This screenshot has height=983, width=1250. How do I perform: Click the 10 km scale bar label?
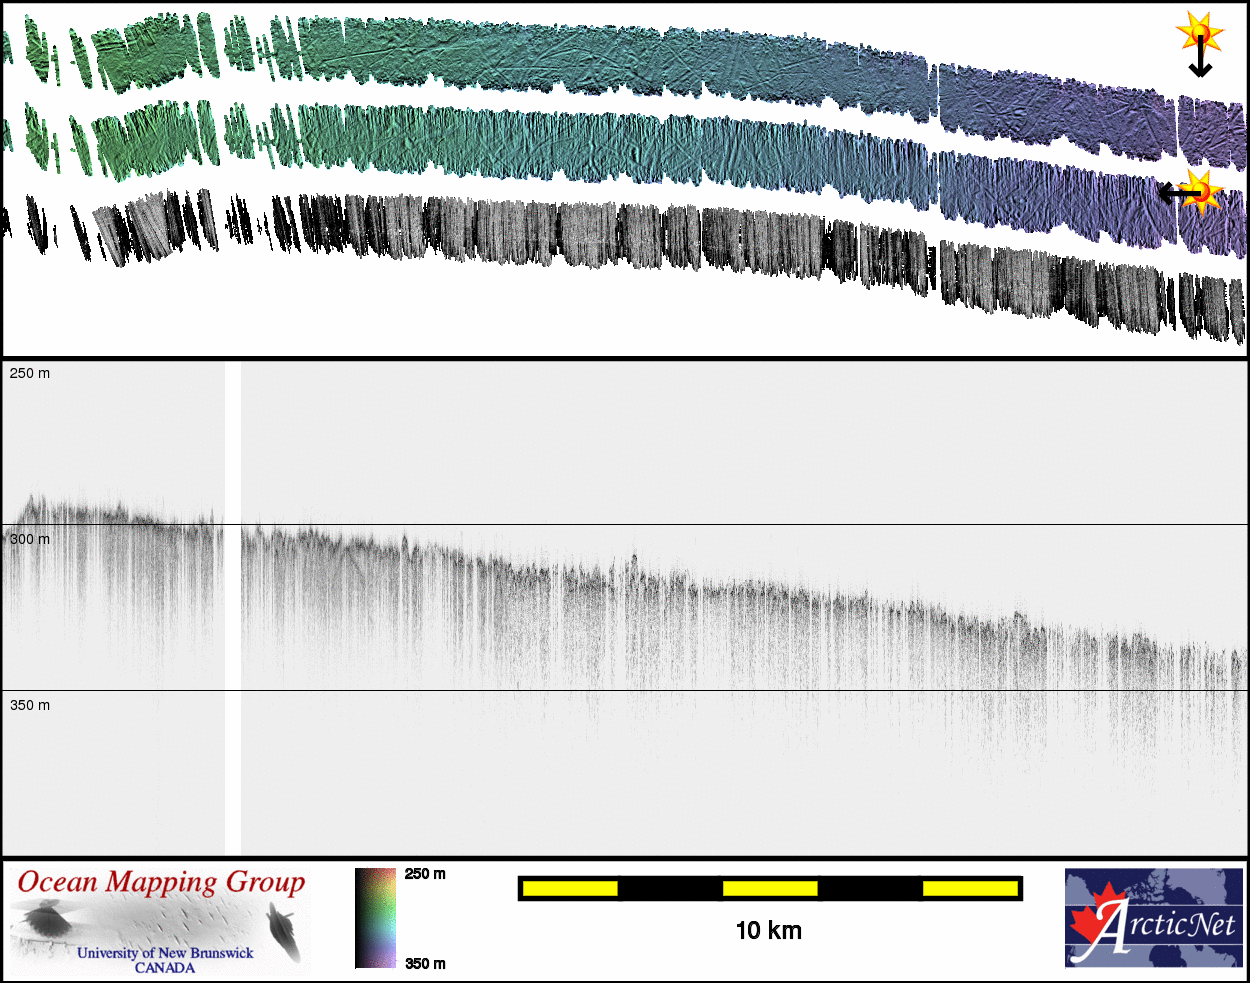point(768,931)
